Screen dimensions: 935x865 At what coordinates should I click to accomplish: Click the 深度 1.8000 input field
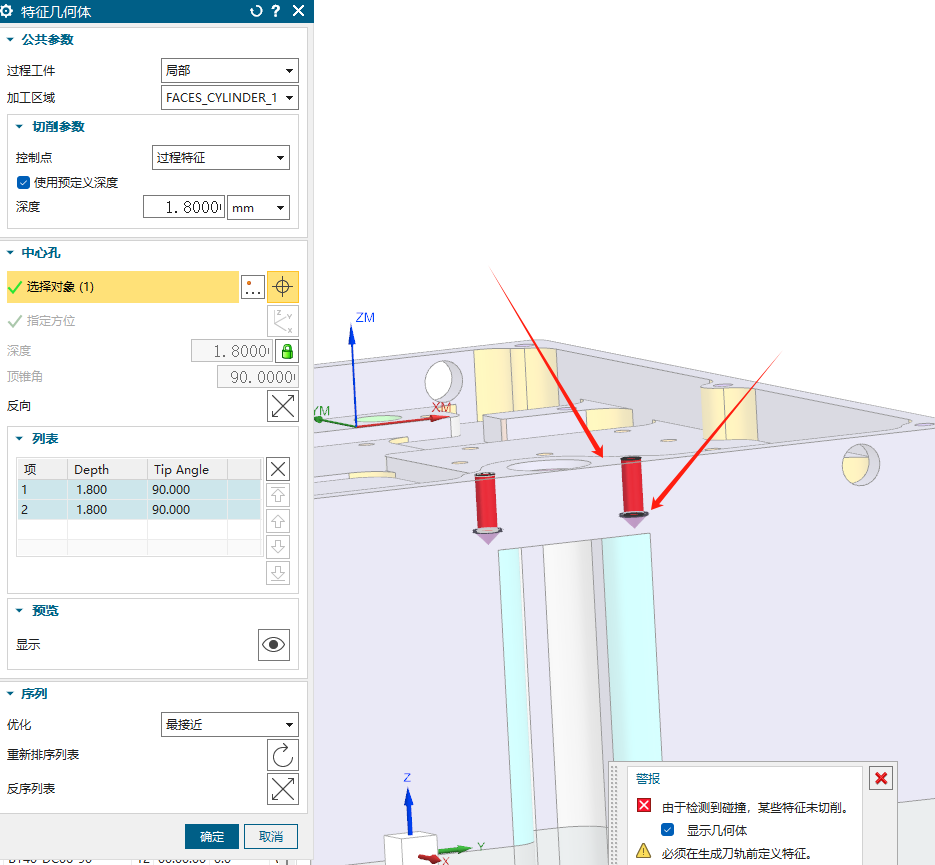click(183, 208)
